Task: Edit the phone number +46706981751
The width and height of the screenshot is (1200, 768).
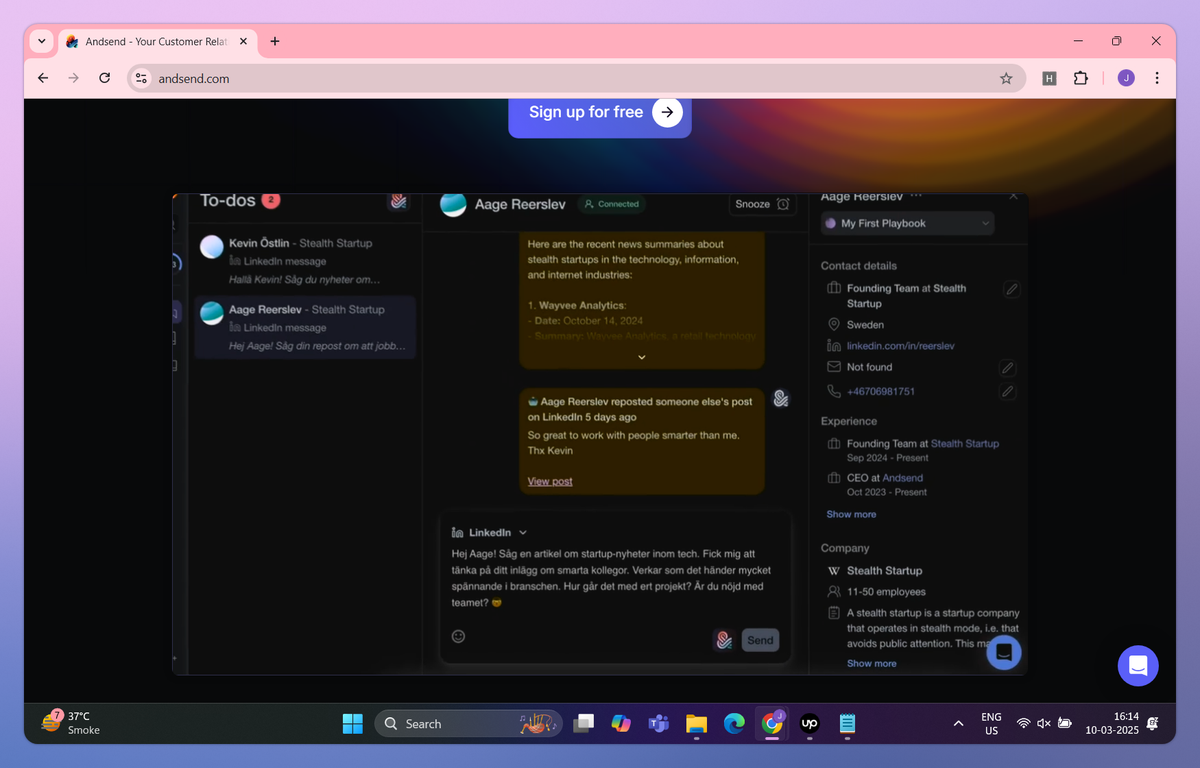Action: 1008,391
